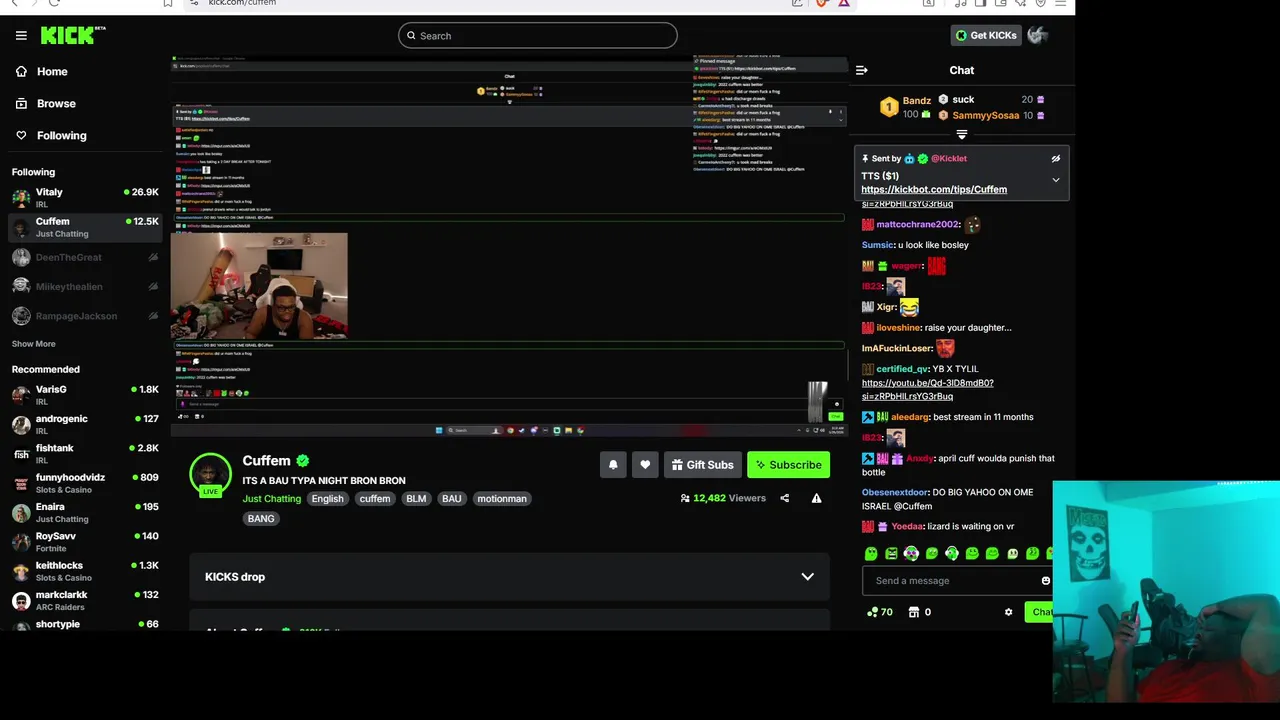
Task: Click SammyySosaa in gift leaderboard
Action: coord(986,116)
